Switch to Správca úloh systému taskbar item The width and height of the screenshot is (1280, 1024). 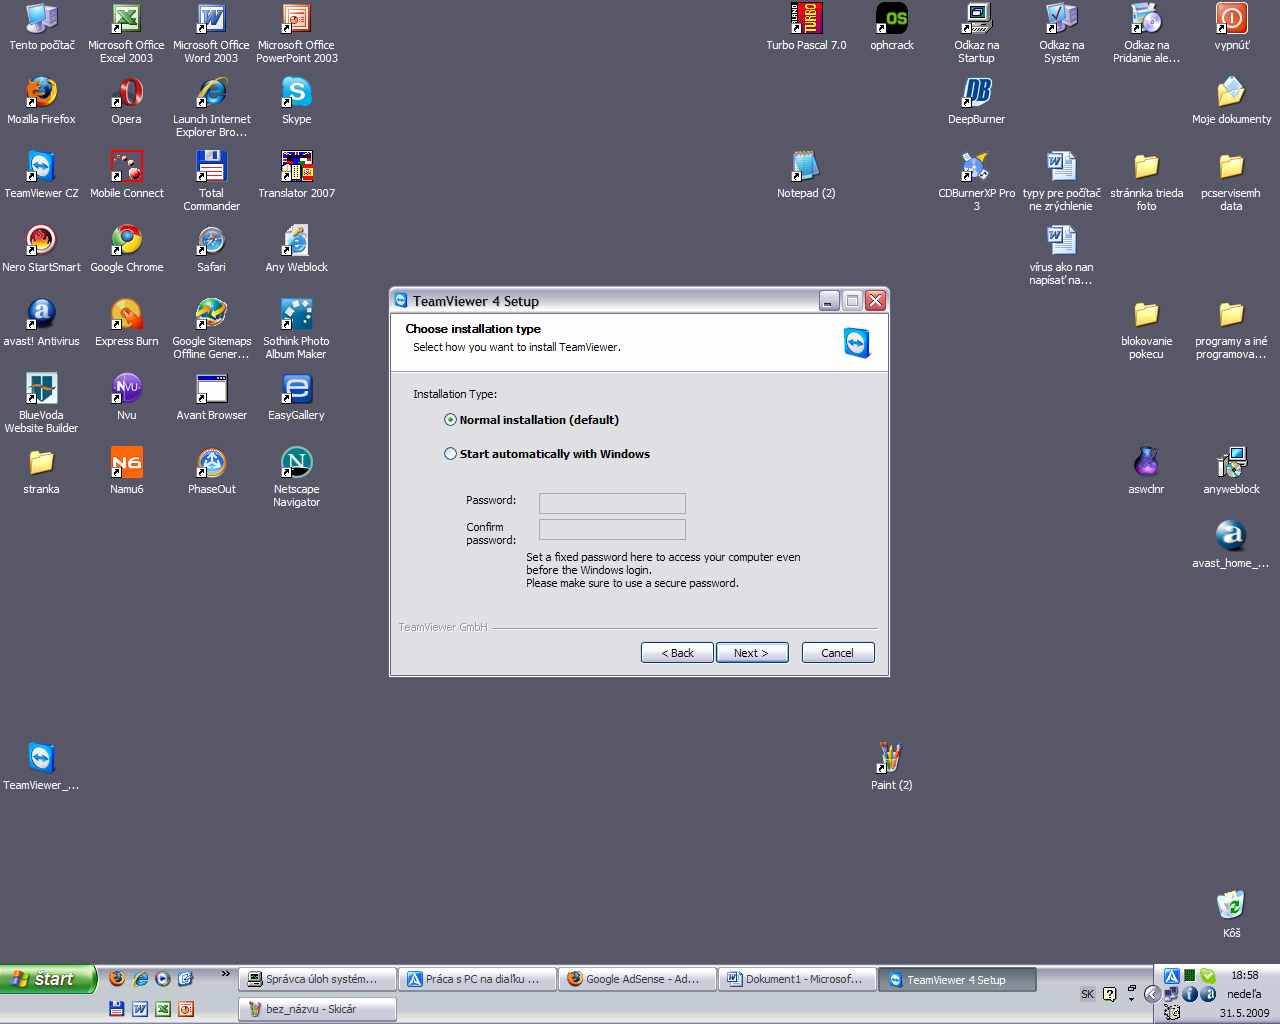coord(317,979)
